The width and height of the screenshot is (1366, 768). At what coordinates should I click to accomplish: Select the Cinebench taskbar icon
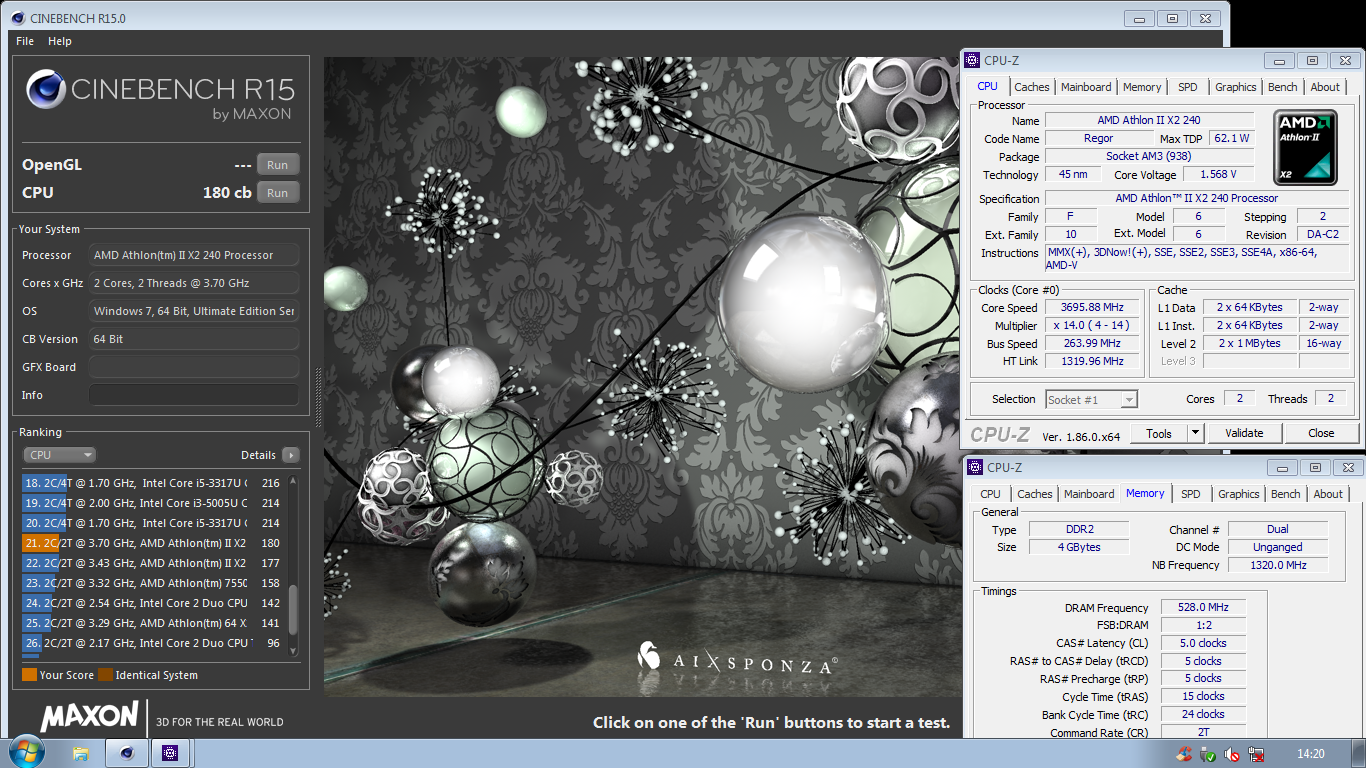coord(127,753)
